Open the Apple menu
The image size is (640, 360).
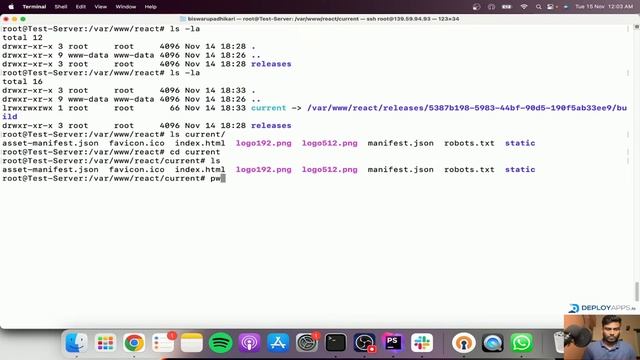pos(11,7)
